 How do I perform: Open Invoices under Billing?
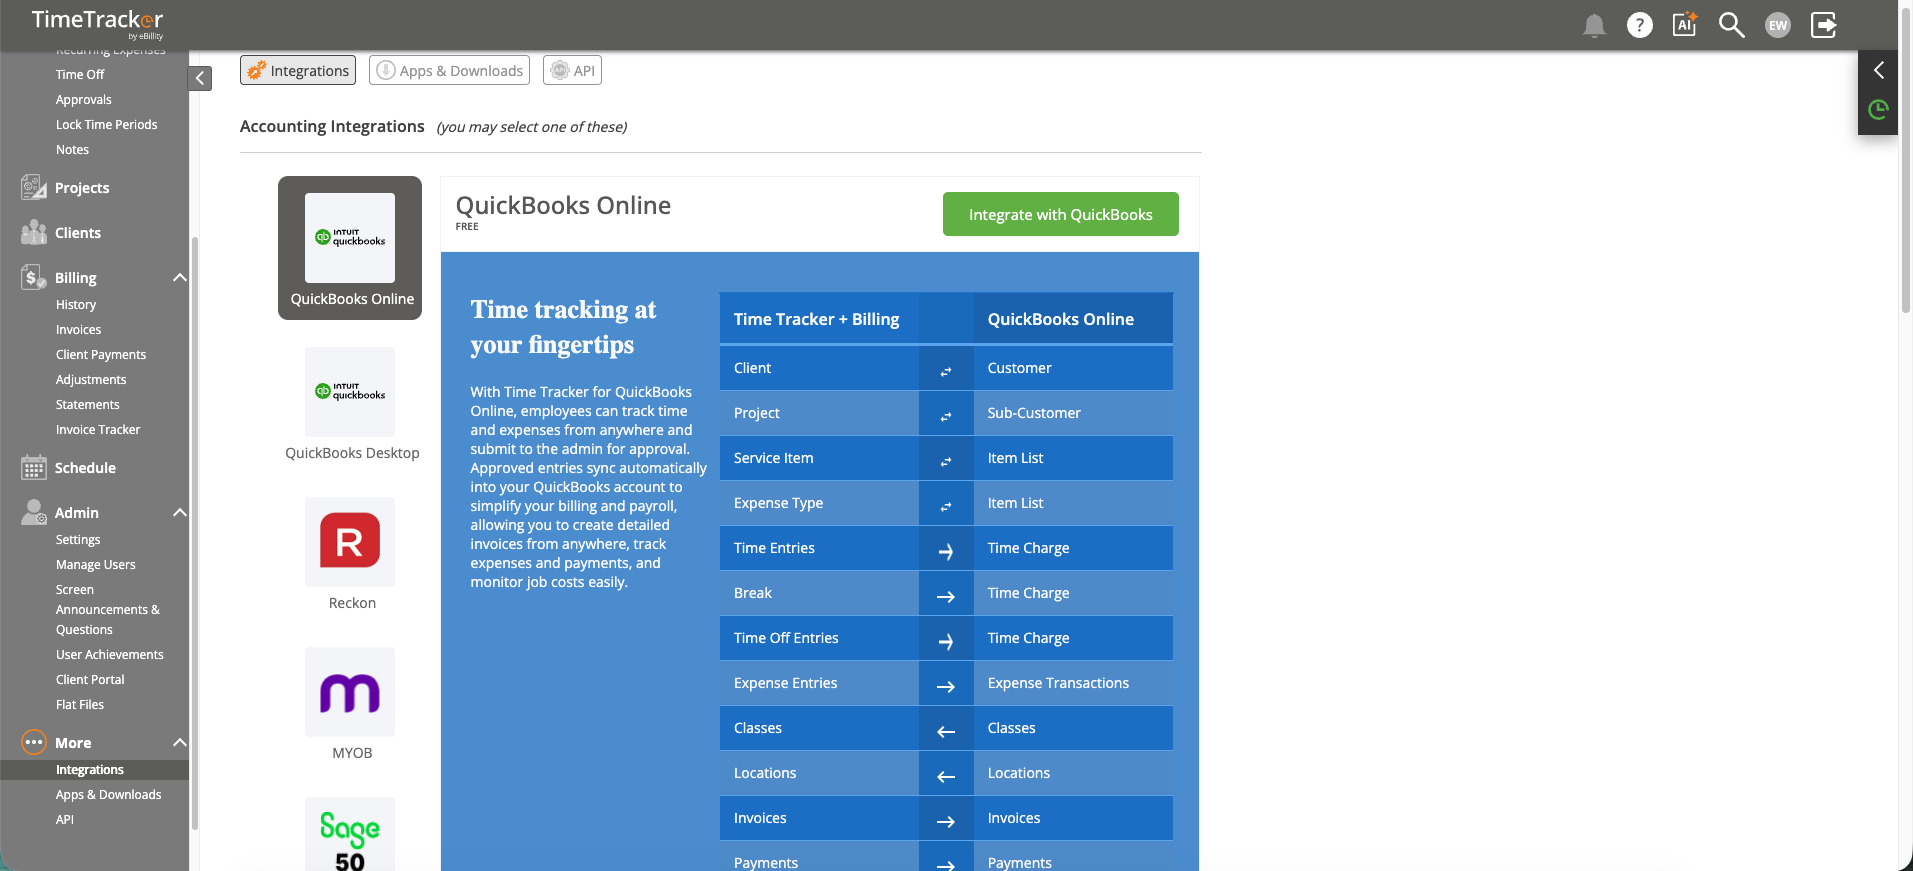pos(79,330)
